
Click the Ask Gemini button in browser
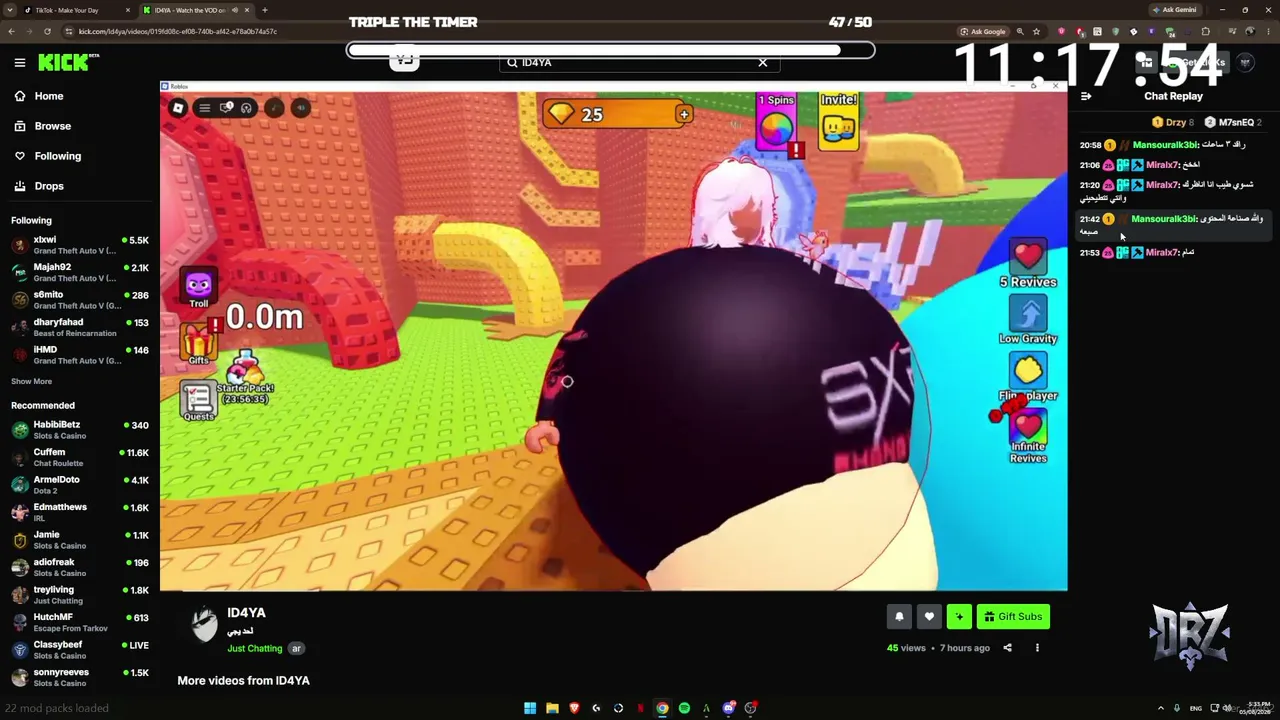[1174, 10]
